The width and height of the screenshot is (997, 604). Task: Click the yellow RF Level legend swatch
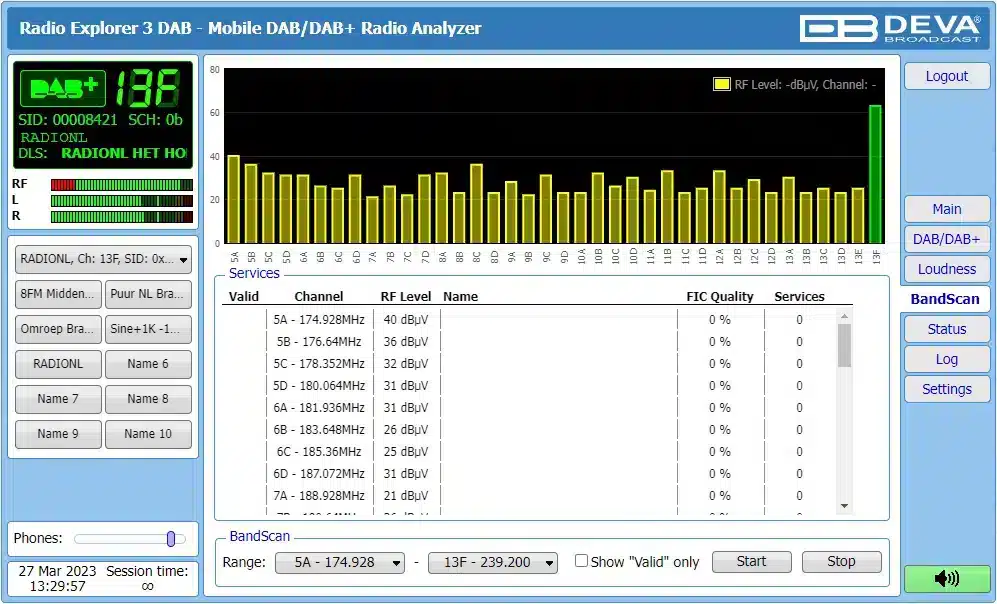pyautogui.click(x=721, y=85)
